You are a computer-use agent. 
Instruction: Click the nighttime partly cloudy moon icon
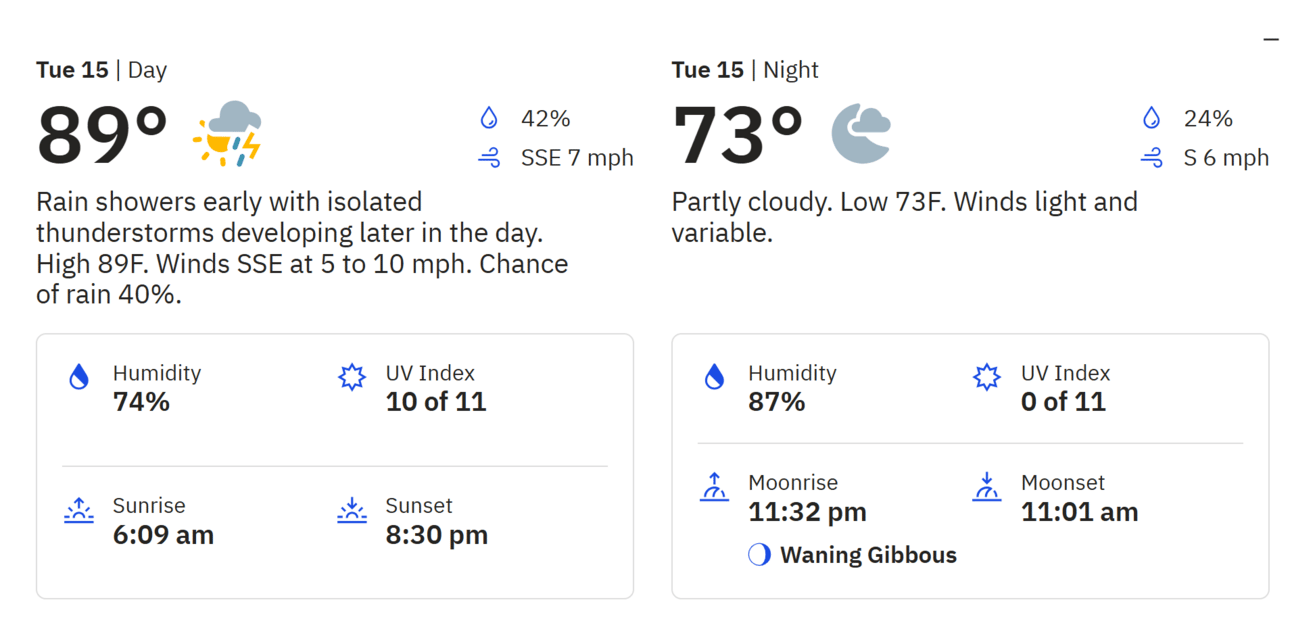[861, 133]
